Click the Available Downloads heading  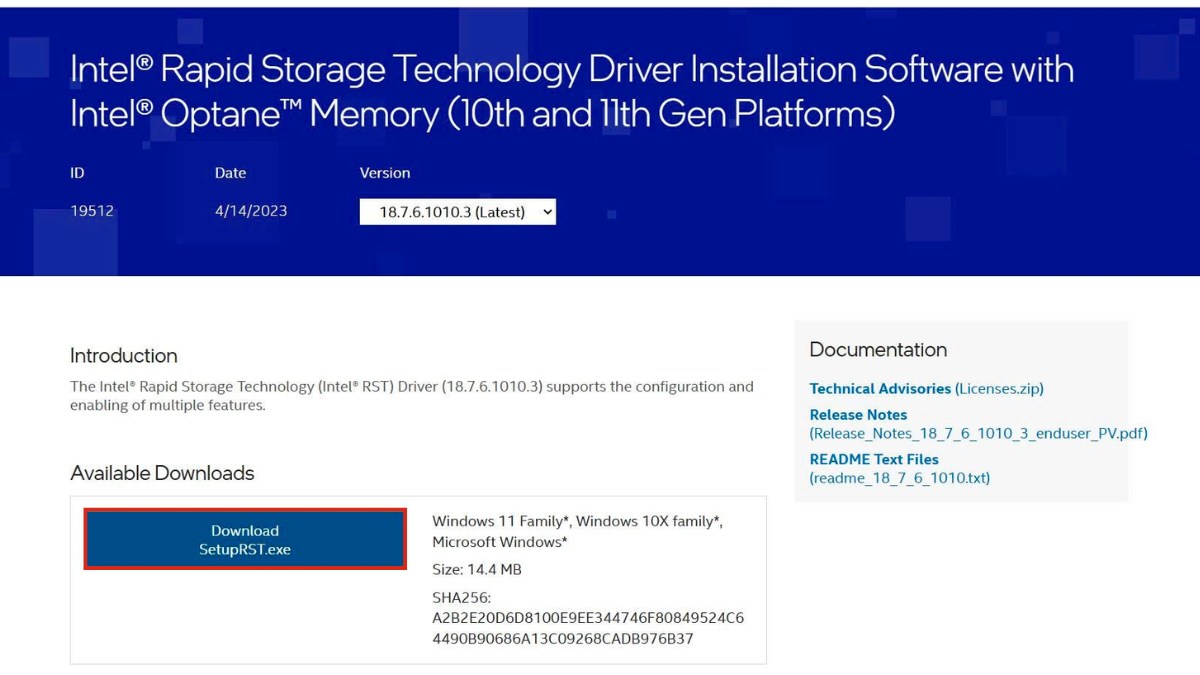pos(161,473)
